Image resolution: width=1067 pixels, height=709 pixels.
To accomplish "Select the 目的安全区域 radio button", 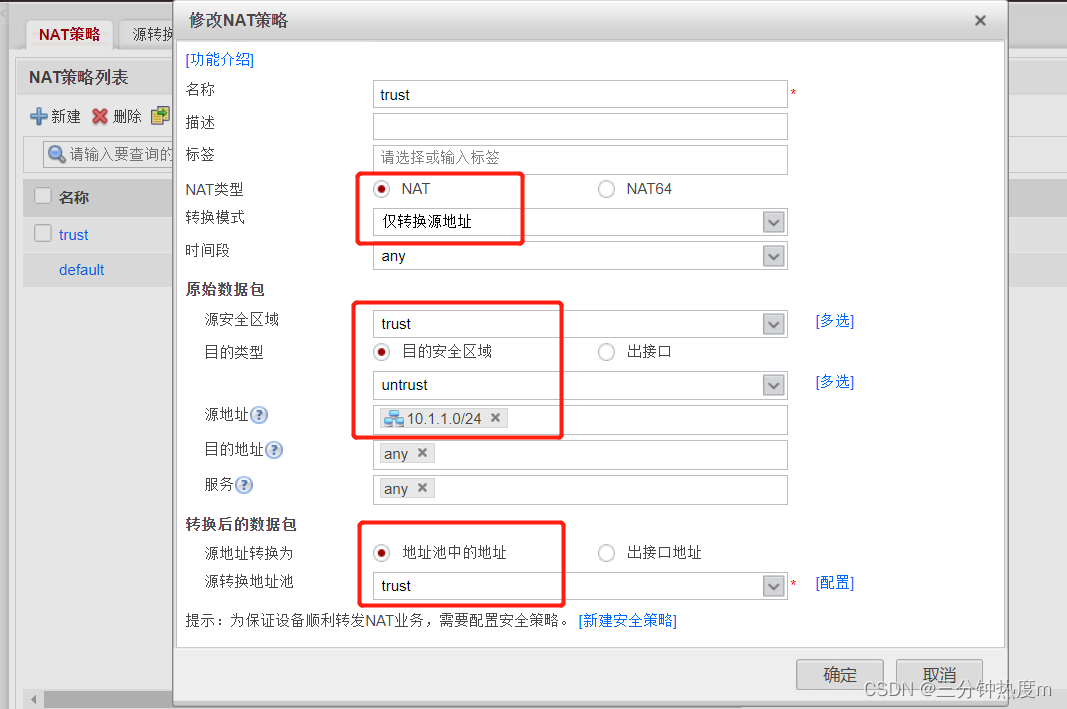I will click(x=382, y=352).
